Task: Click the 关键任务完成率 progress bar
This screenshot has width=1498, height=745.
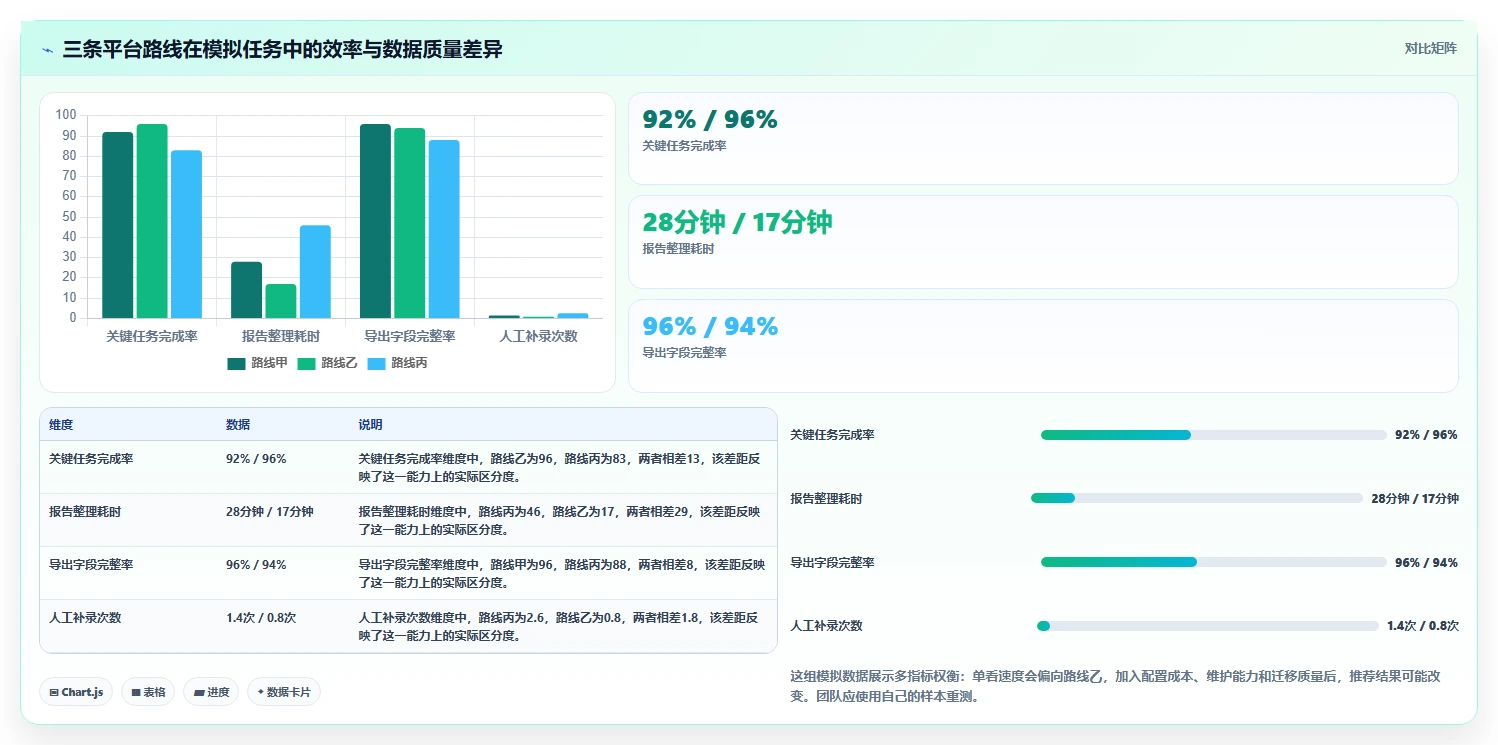Action: point(1214,435)
